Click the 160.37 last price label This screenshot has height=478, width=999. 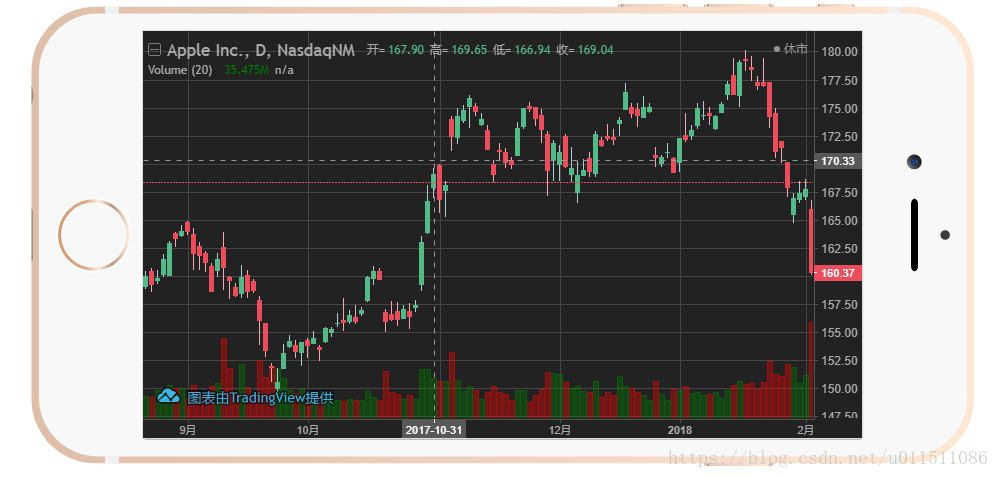[x=838, y=273]
